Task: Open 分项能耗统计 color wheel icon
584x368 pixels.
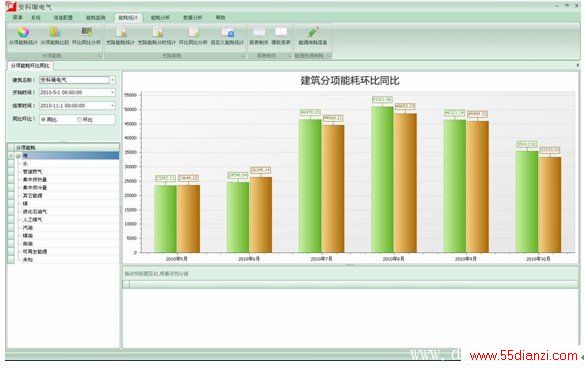Action: click(x=23, y=32)
